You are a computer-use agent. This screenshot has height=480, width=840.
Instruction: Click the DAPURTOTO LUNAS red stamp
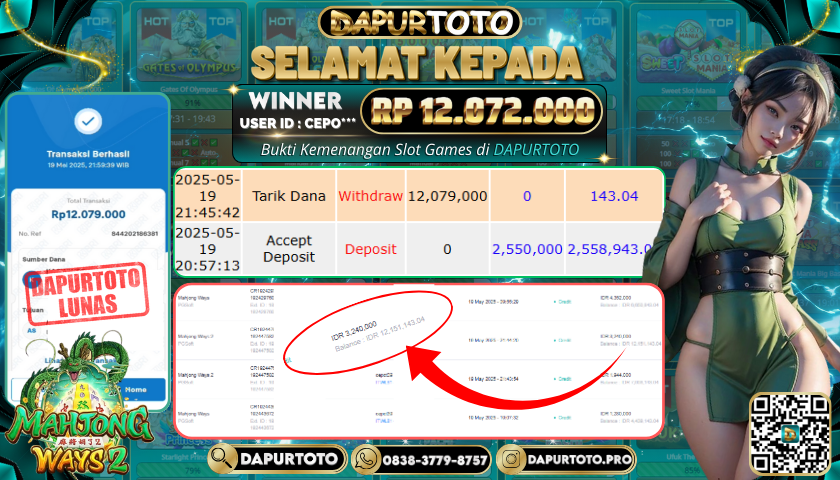[x=88, y=293]
